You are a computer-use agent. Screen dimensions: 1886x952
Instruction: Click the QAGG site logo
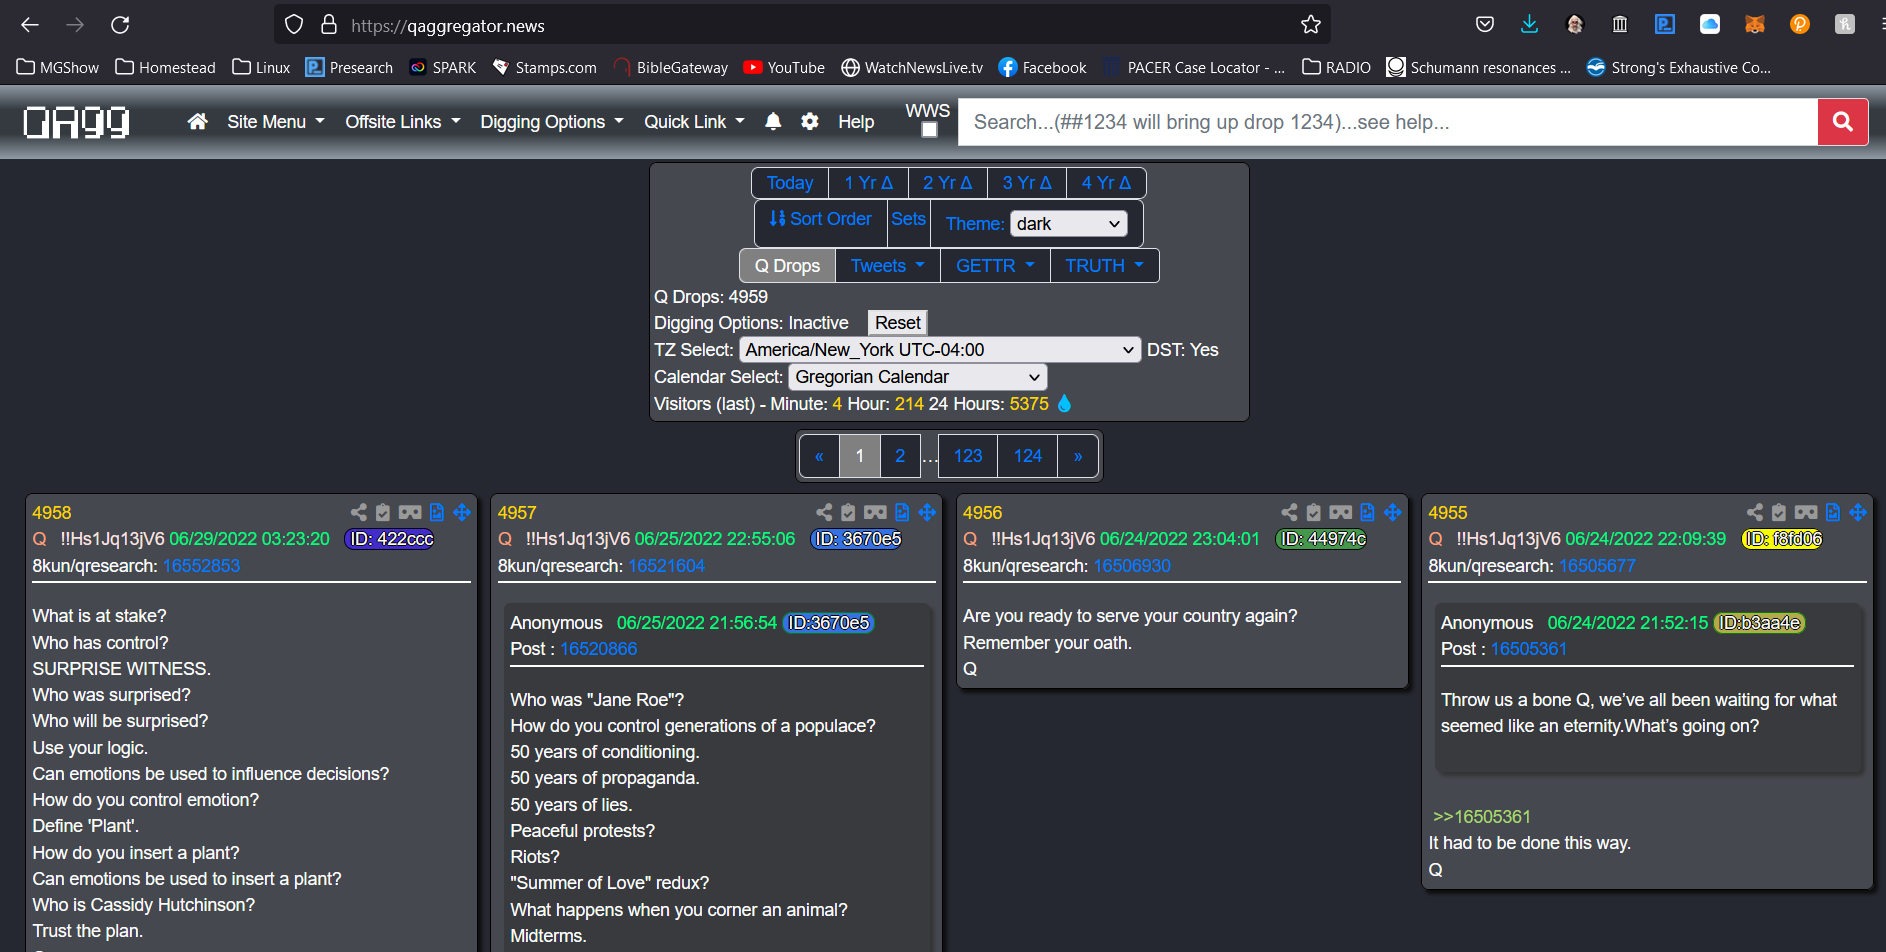77,122
